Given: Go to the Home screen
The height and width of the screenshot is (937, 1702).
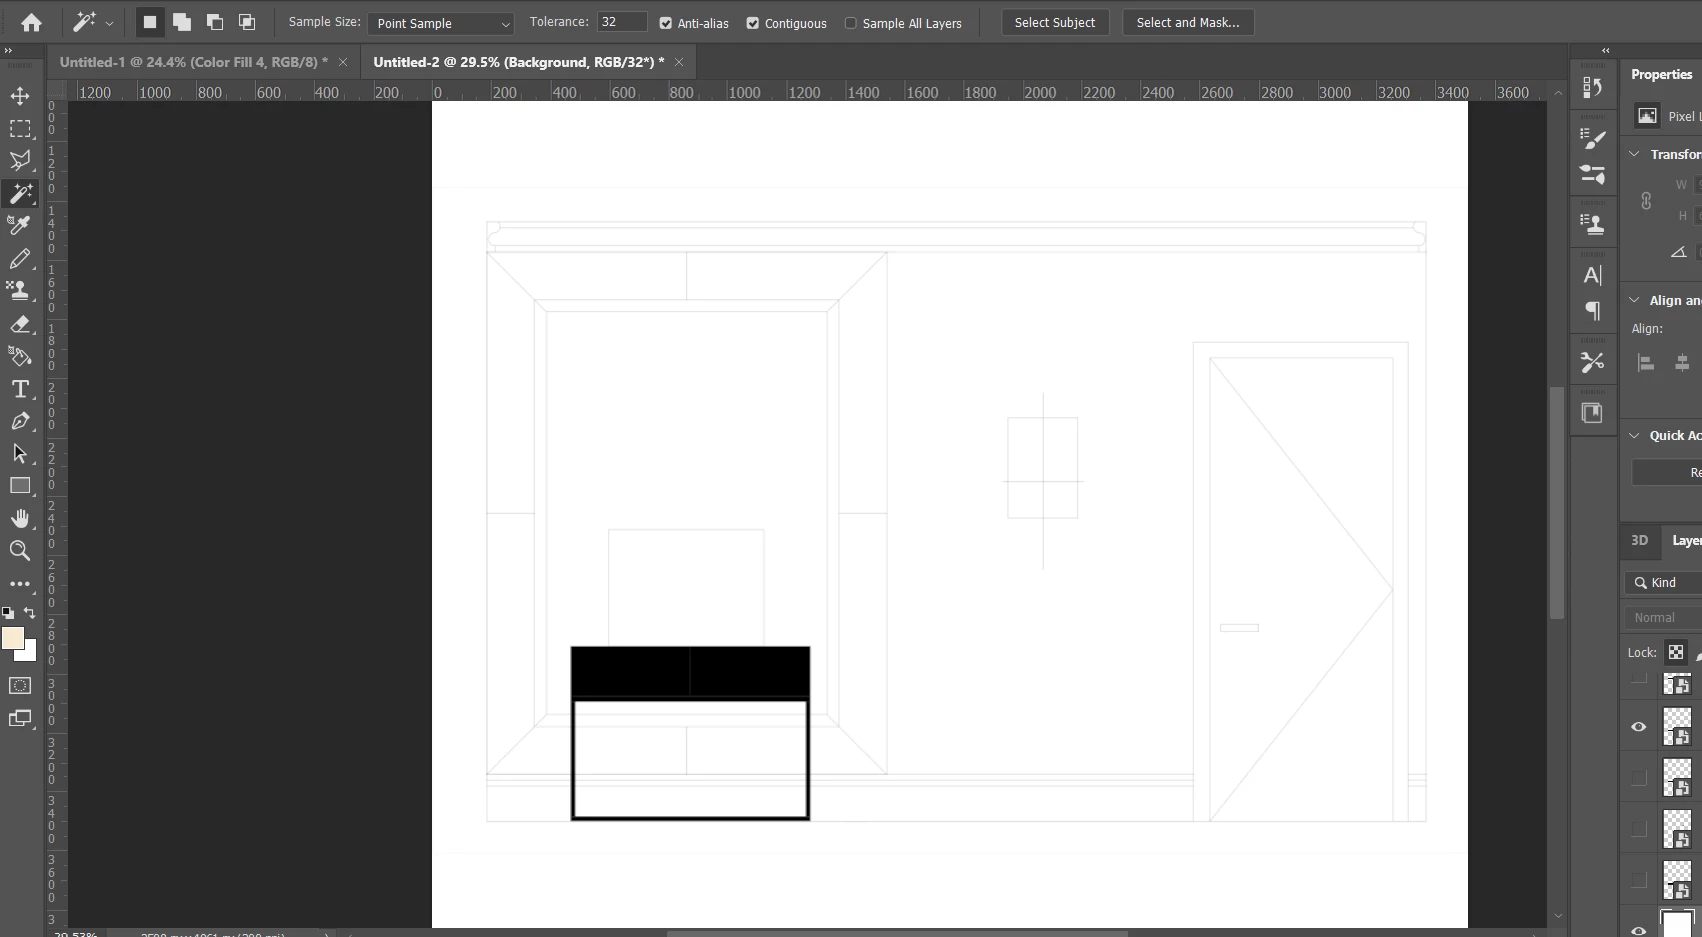Looking at the screenshot, I should pyautogui.click(x=31, y=22).
